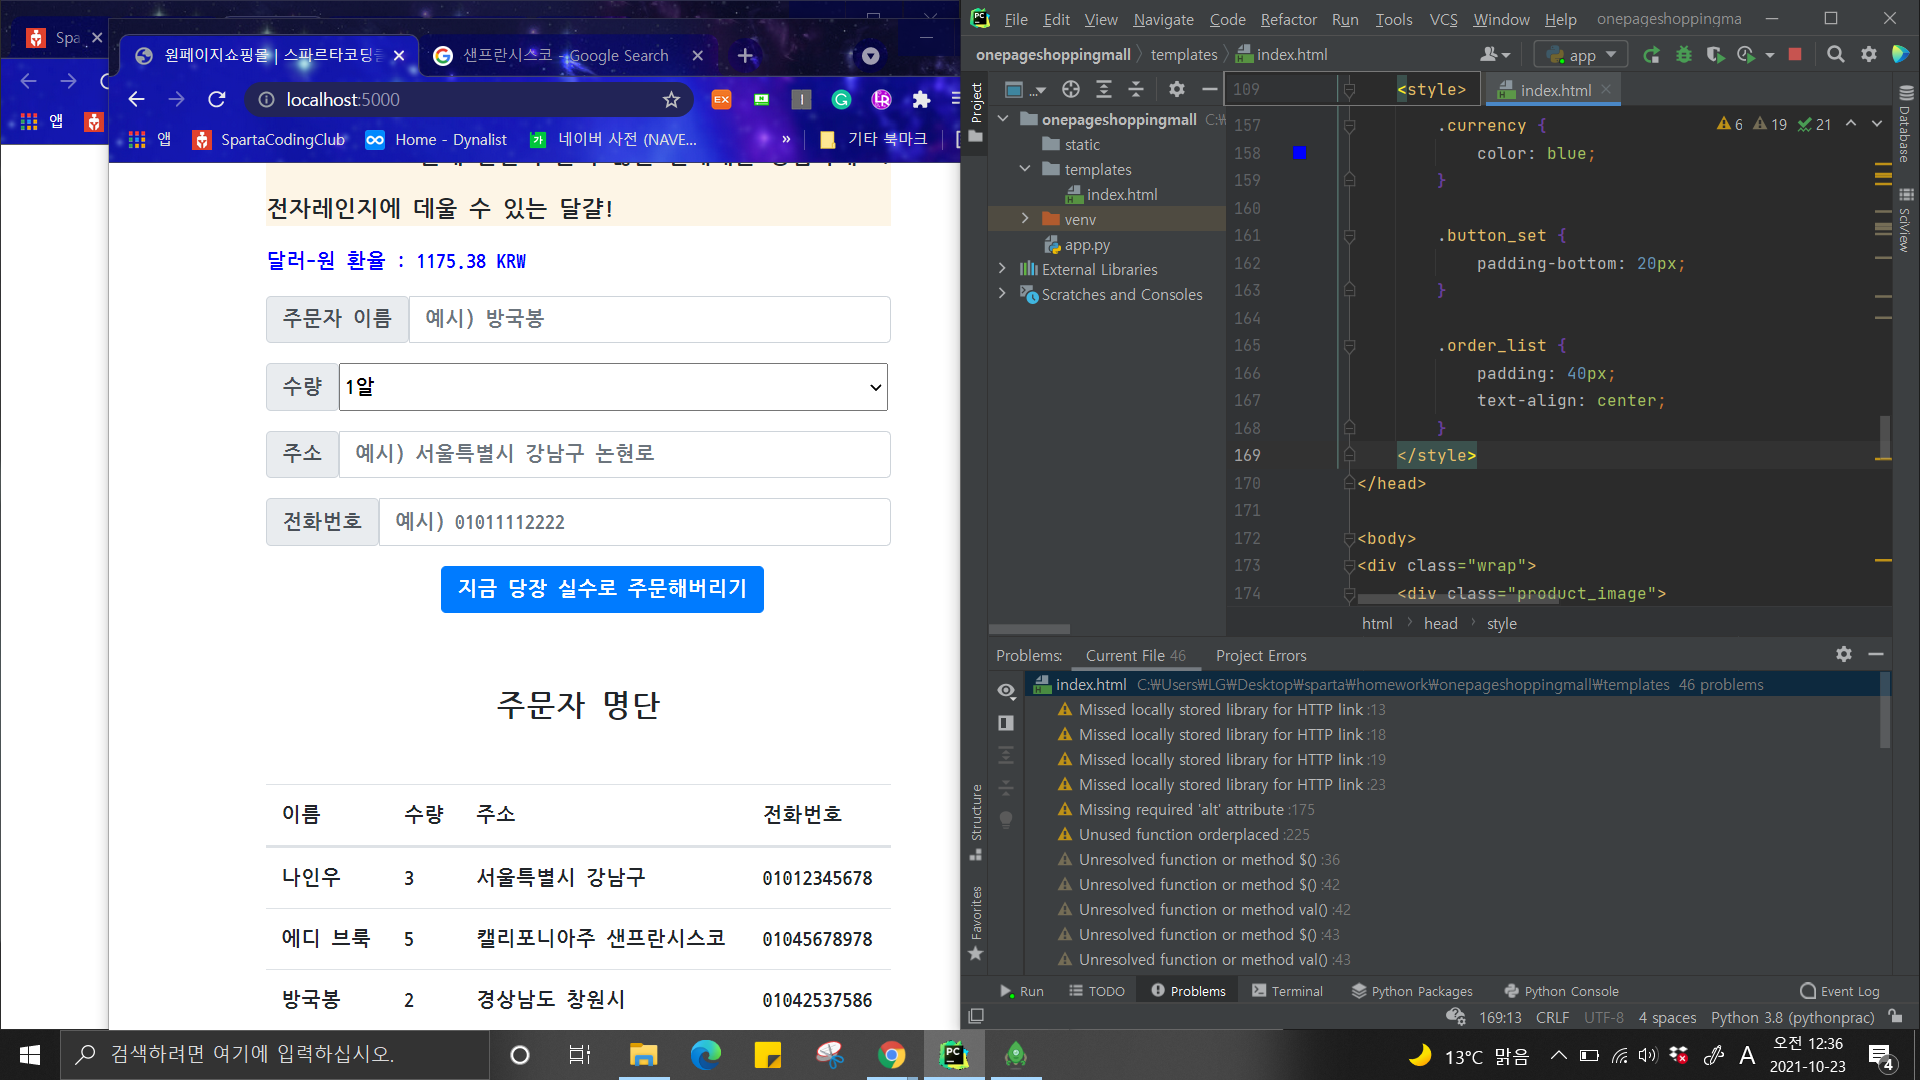Switch to Project Errors tab

(1260, 656)
